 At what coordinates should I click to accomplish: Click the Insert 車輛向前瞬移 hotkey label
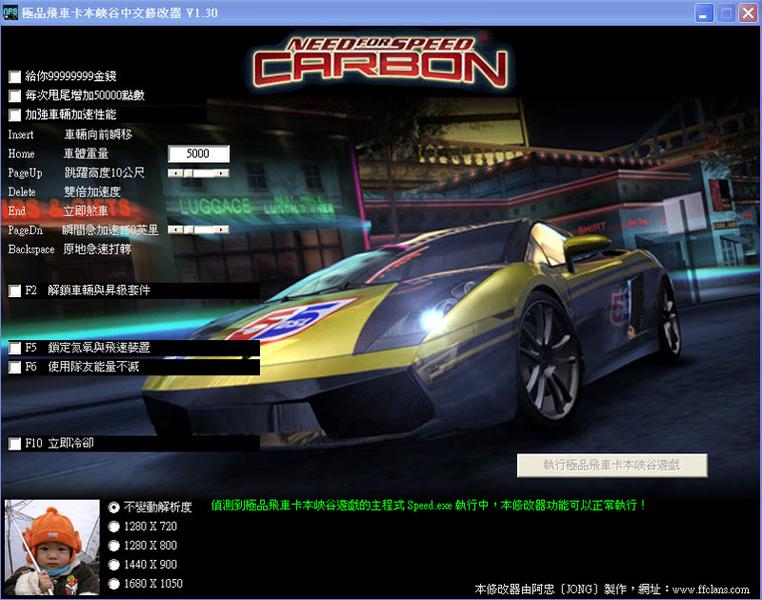tap(70, 135)
